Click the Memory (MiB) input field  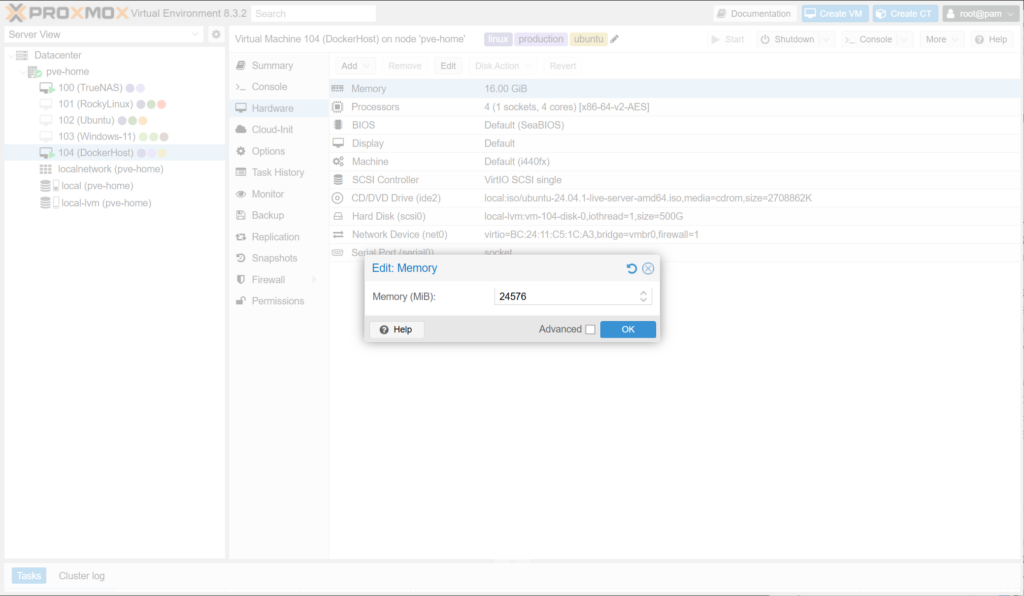click(565, 296)
